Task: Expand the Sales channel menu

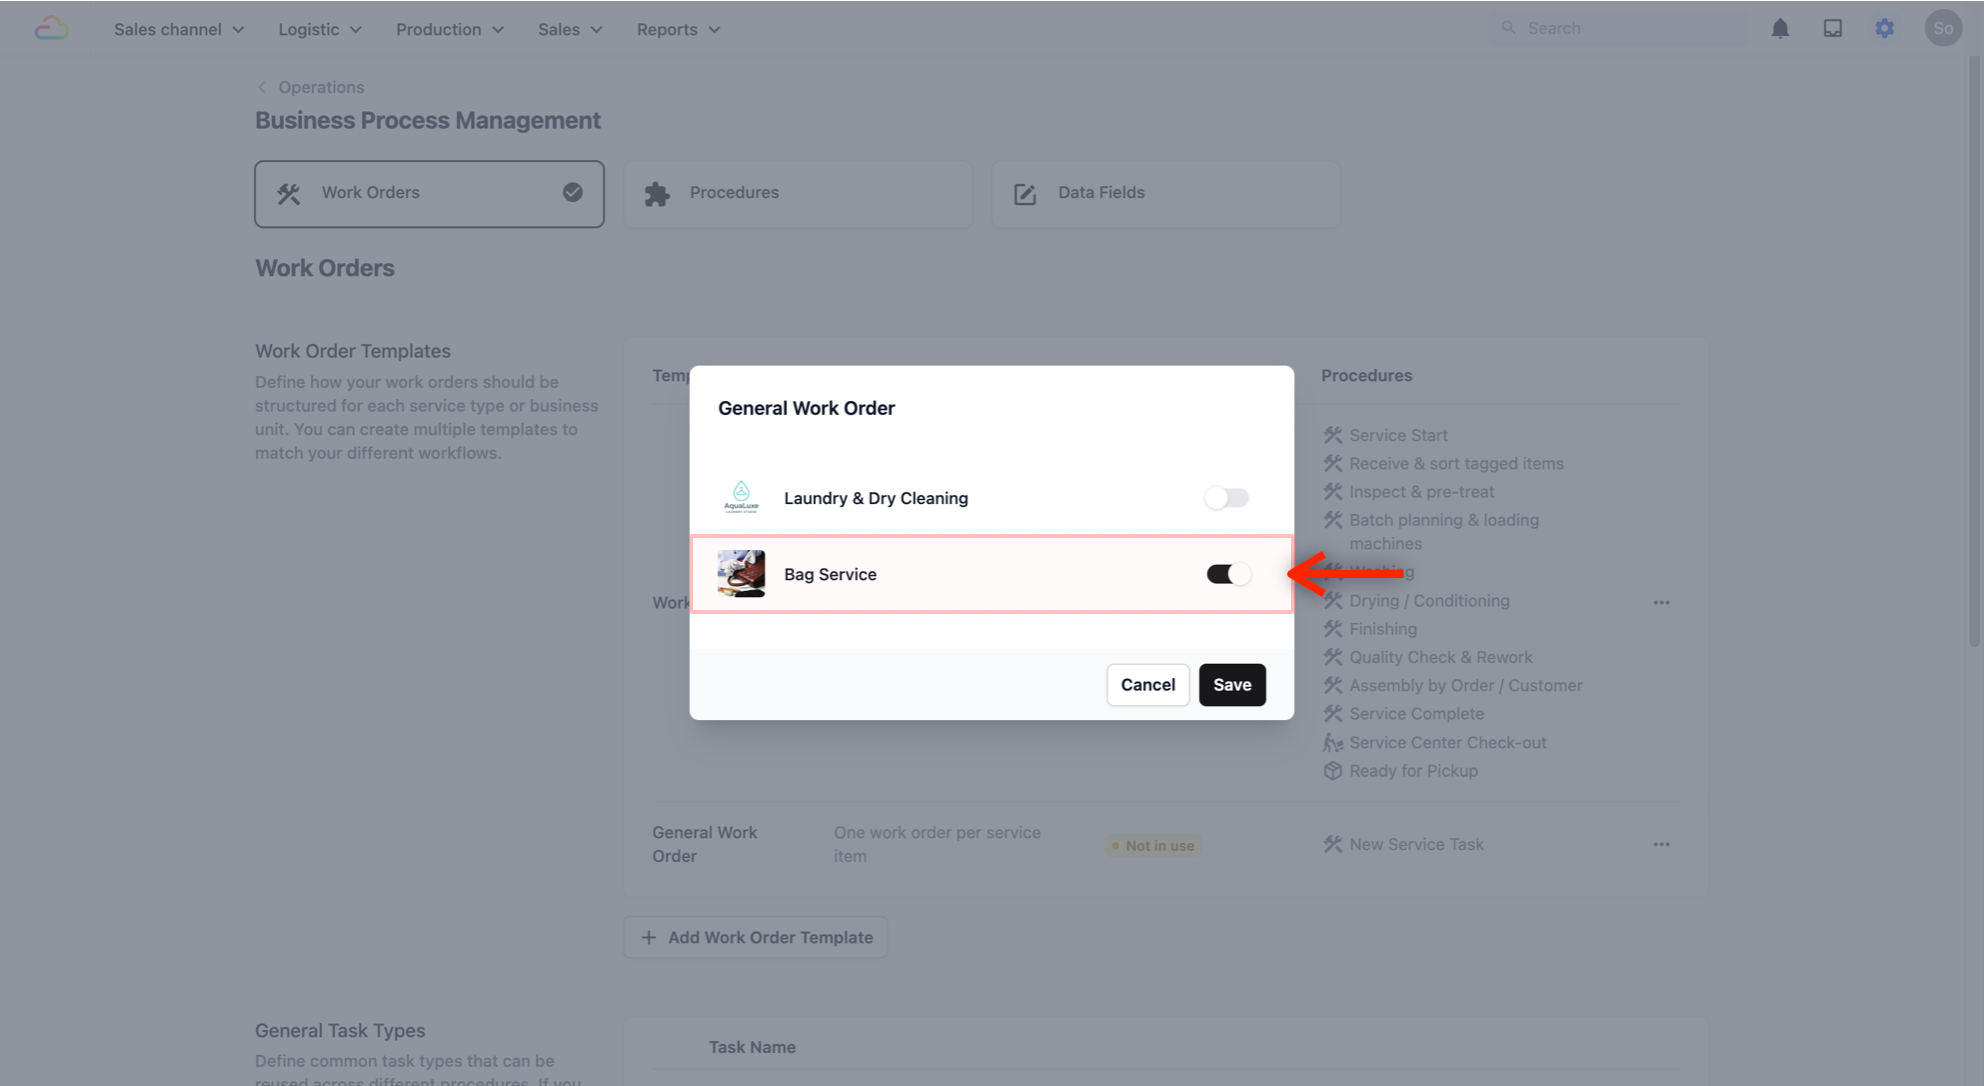Action: (x=178, y=29)
